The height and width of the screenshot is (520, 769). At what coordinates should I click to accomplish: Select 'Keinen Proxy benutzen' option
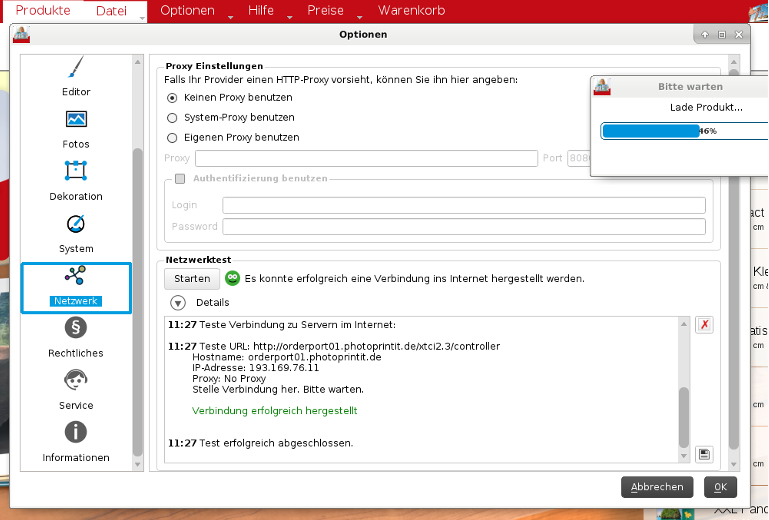click(x=172, y=98)
